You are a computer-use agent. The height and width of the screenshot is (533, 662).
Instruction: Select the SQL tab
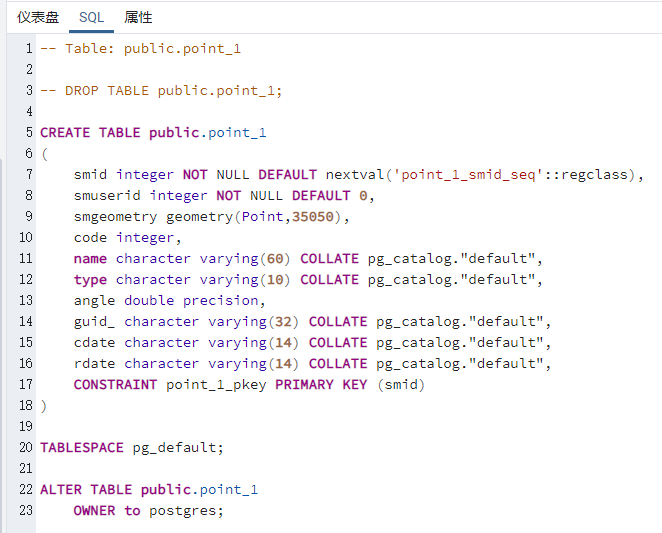91,17
